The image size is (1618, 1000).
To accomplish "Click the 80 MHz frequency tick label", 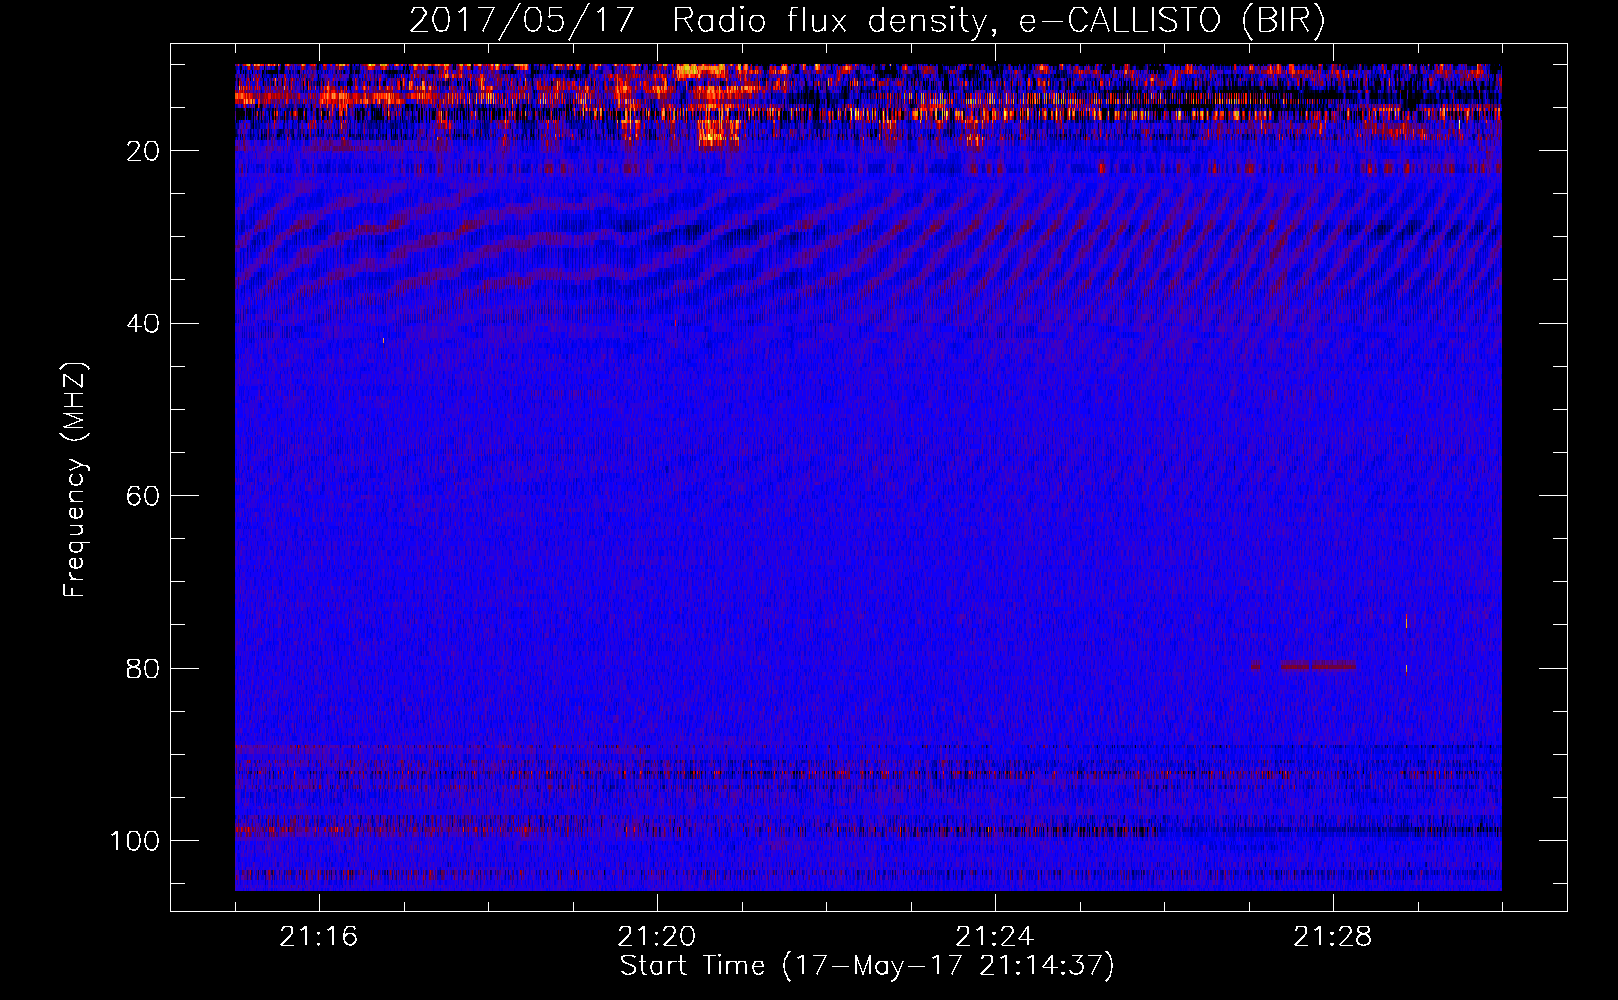I will pyautogui.click(x=144, y=669).
